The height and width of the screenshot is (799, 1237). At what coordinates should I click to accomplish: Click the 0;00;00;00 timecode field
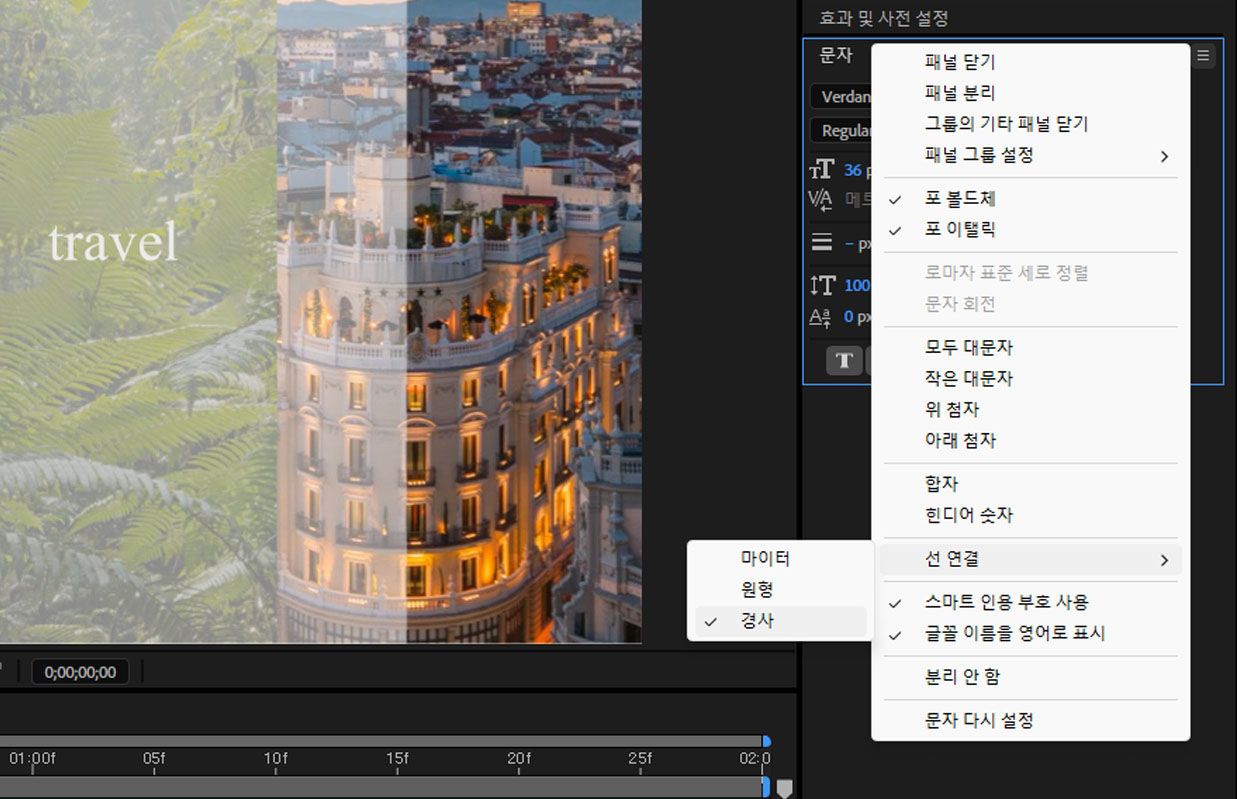tap(80, 672)
